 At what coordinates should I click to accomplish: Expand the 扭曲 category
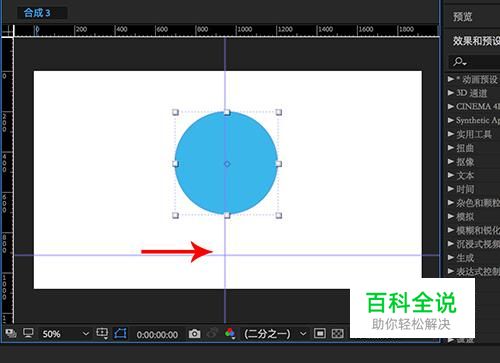pos(451,148)
